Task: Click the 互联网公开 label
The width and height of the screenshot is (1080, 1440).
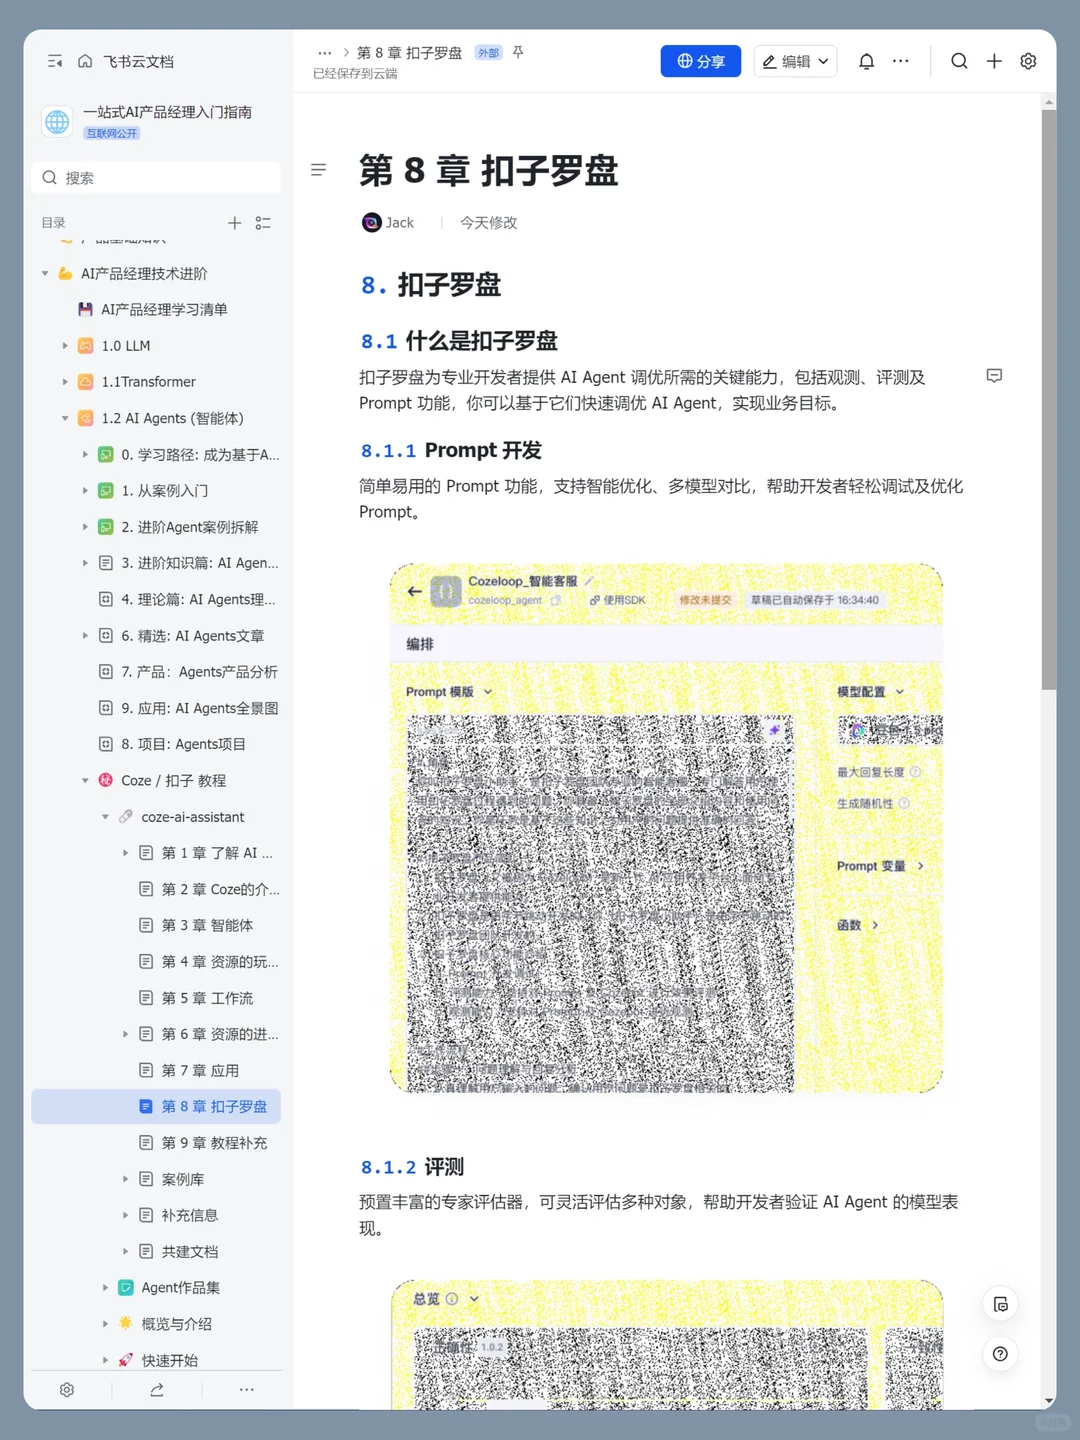Action: point(112,134)
